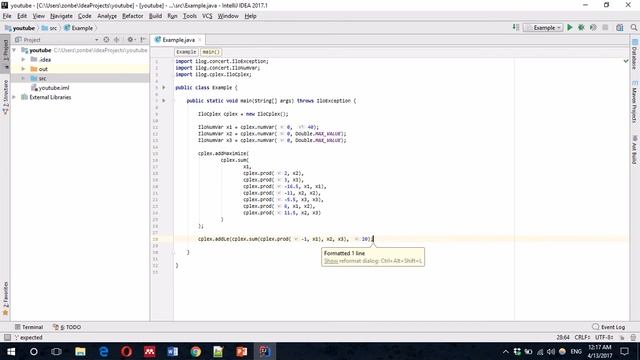Image resolution: width=640 pixels, height=360 pixels.
Task: Open the Navigate menu
Action: [61, 16]
